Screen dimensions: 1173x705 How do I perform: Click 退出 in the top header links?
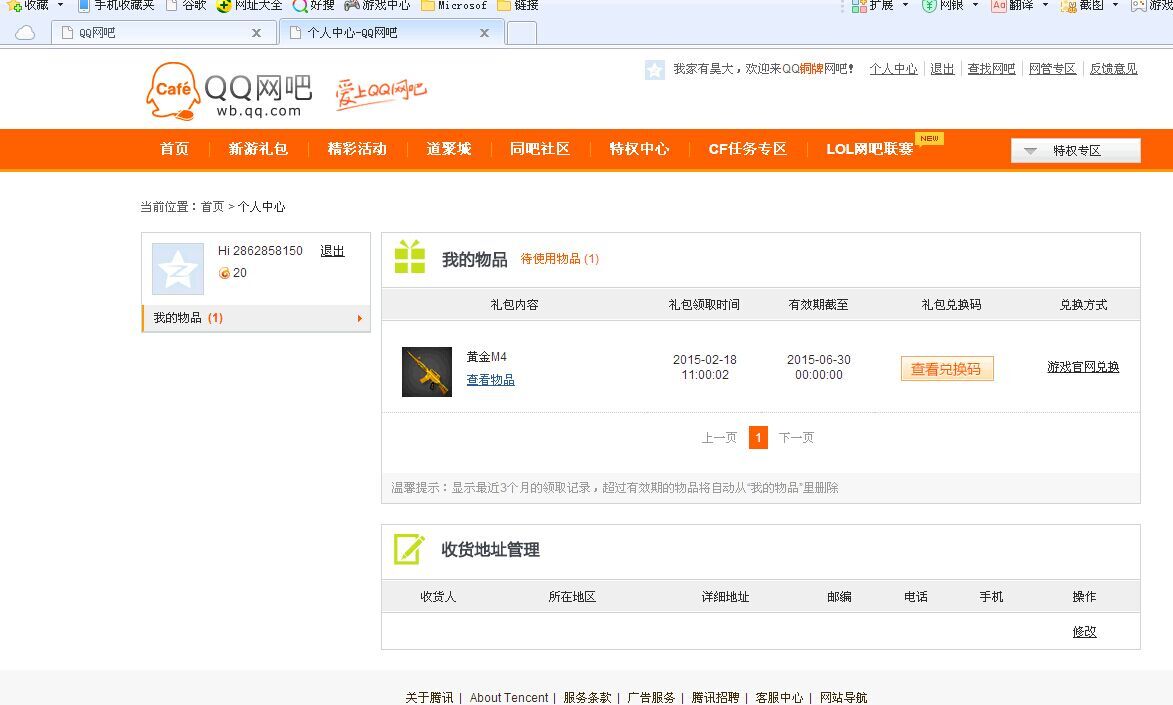[x=943, y=69]
